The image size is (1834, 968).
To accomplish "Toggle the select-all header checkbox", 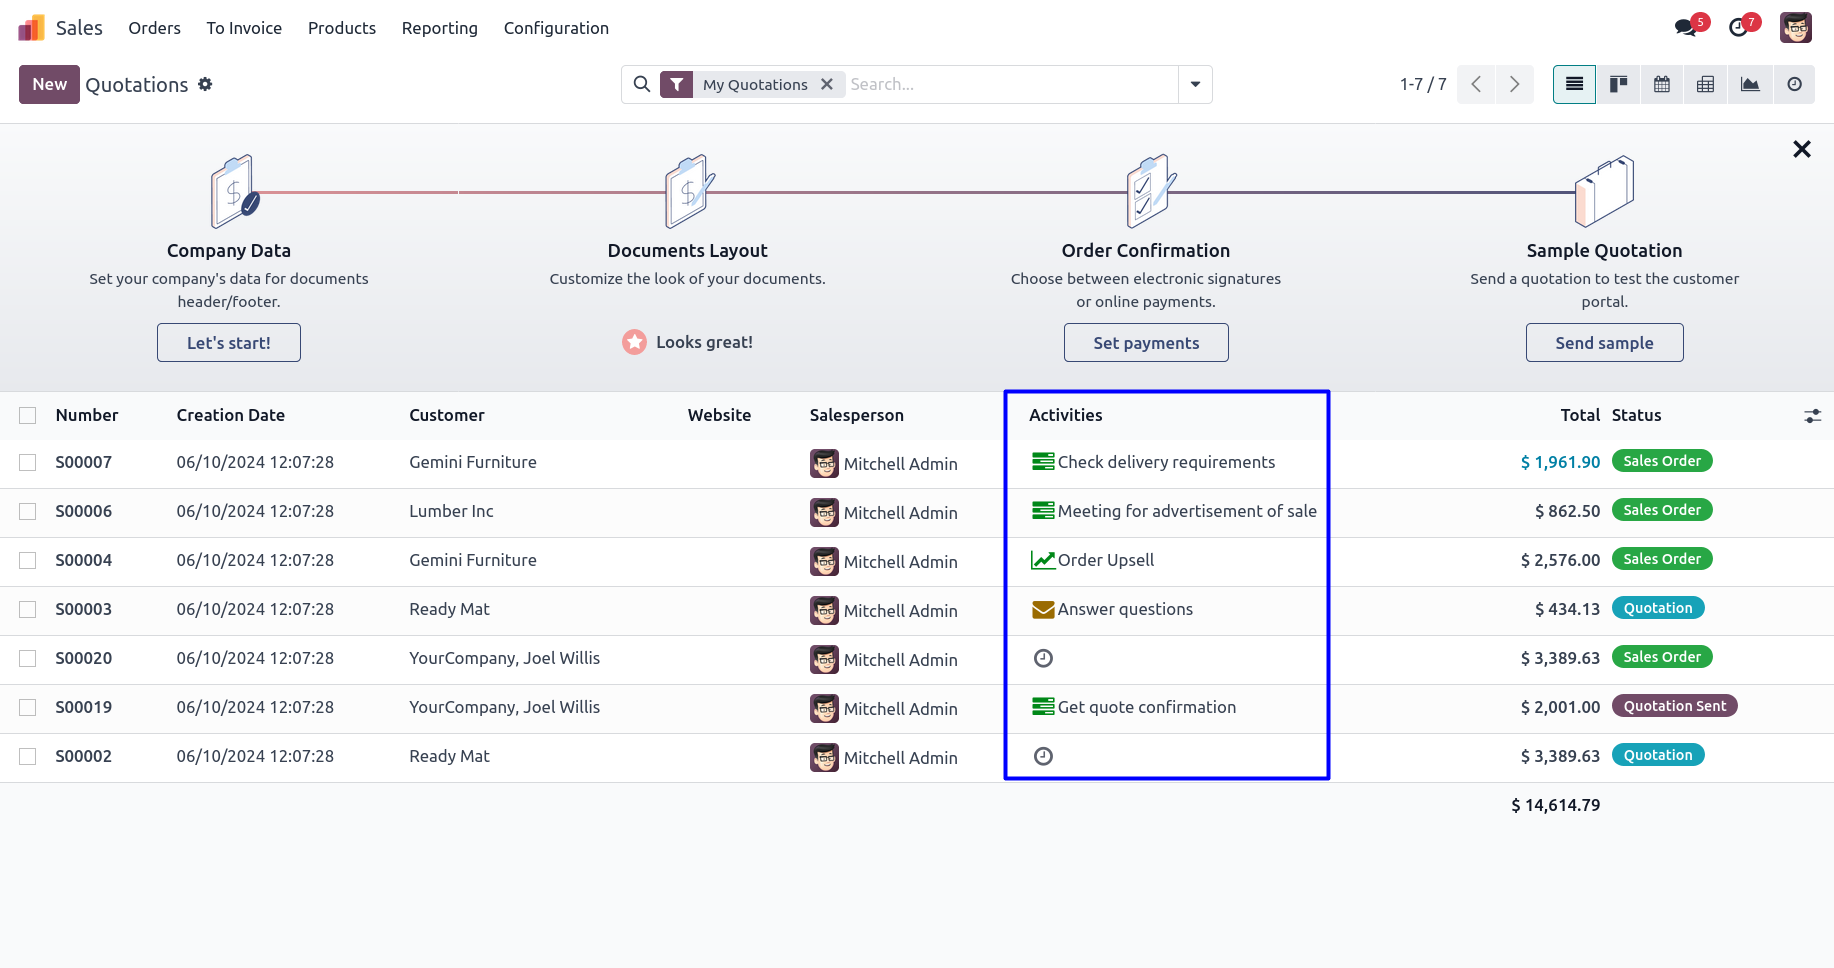I will coord(28,416).
